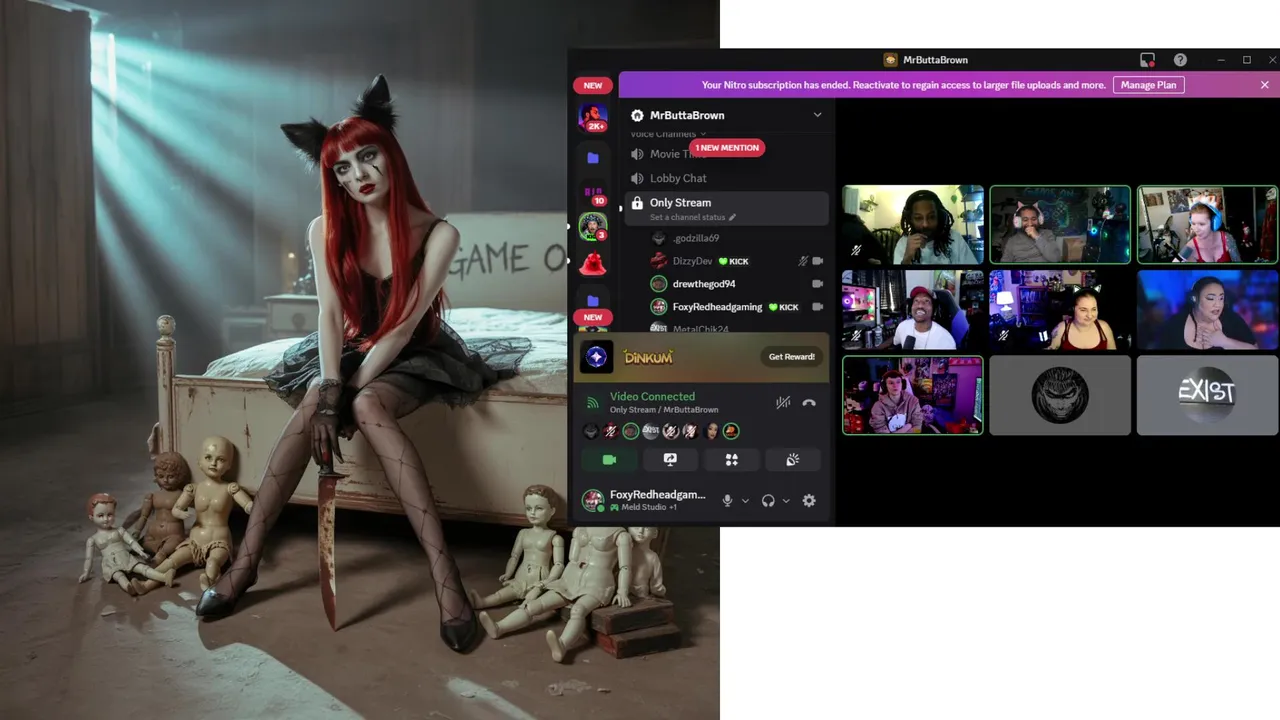Click the Video Connected status text
This screenshot has width=1280, height=720.
point(652,397)
